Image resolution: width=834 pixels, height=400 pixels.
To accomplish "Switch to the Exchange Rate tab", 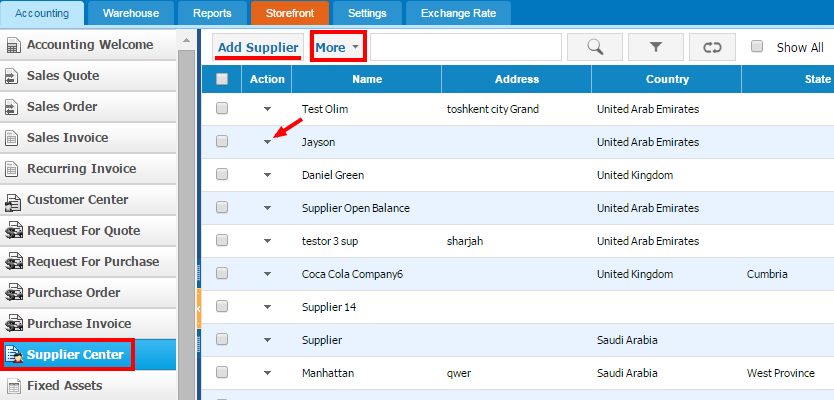I will tap(458, 13).
